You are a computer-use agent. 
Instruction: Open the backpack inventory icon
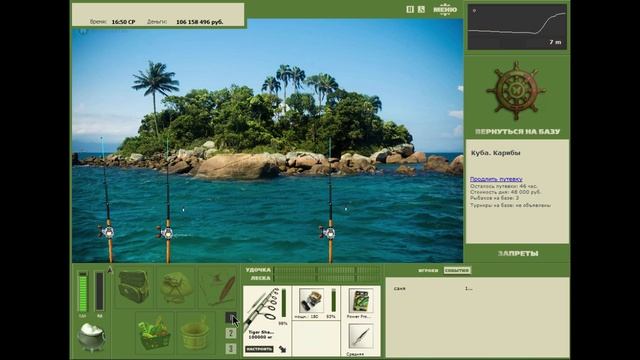(x=134, y=287)
